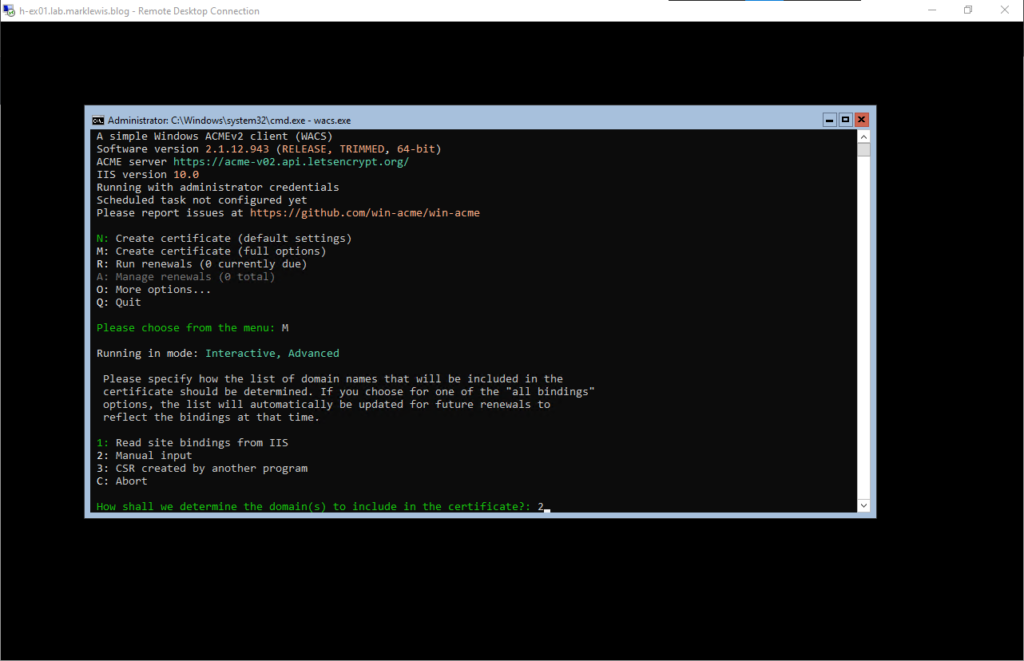
Task: Click the domain determination prompt input line
Action: click(323, 507)
